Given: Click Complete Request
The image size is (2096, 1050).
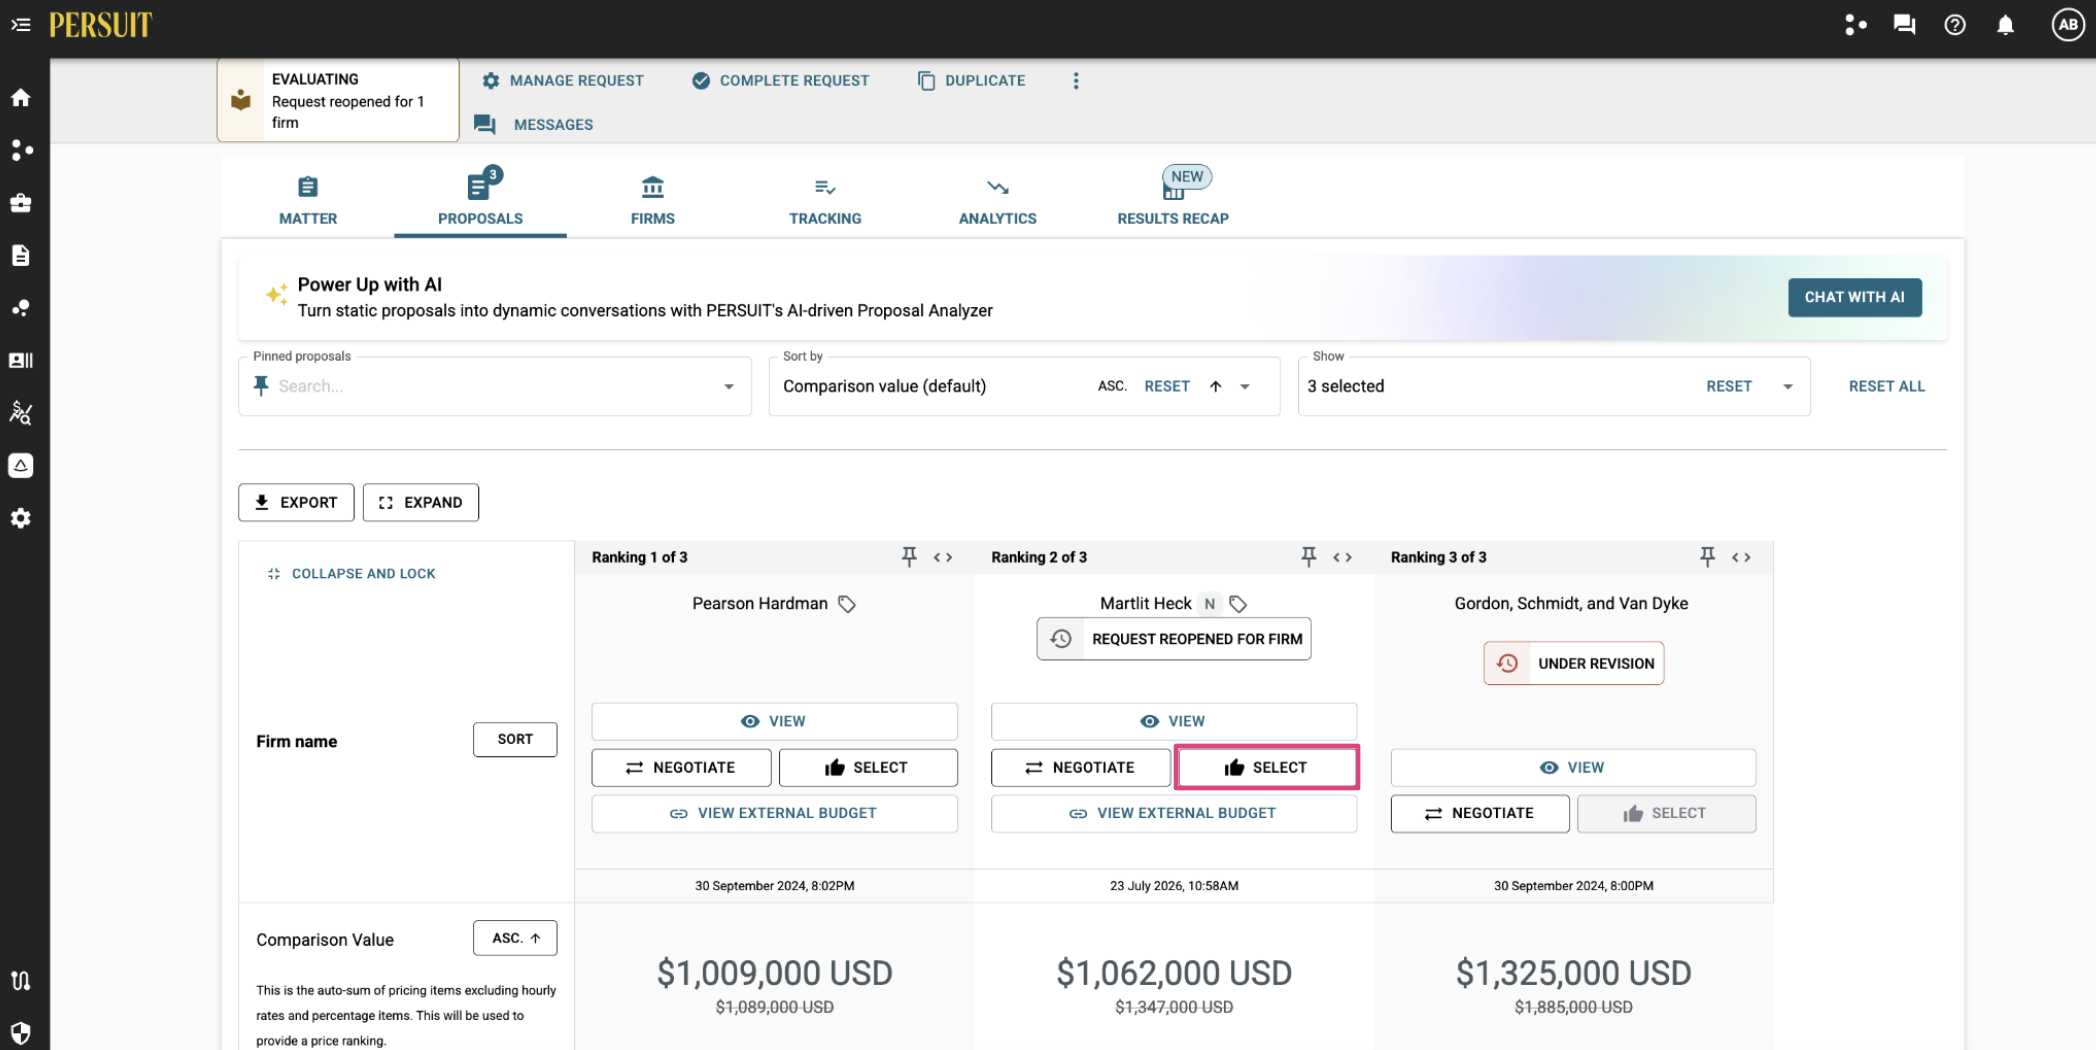Looking at the screenshot, I should (x=781, y=81).
